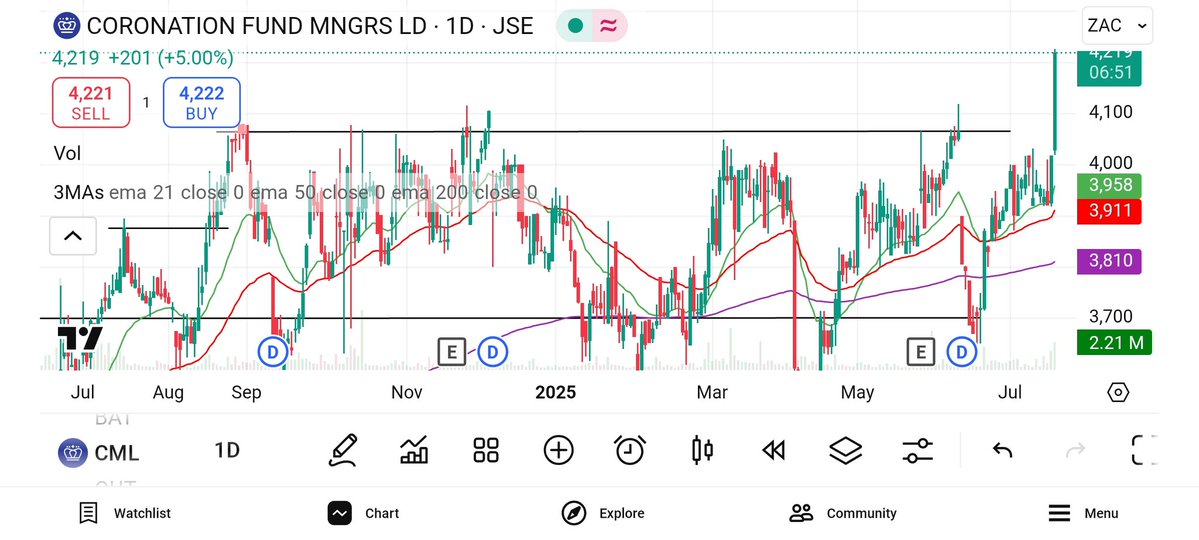This screenshot has height=540, width=1199.
Task: Open the indicators chart icon
Action: click(x=414, y=450)
